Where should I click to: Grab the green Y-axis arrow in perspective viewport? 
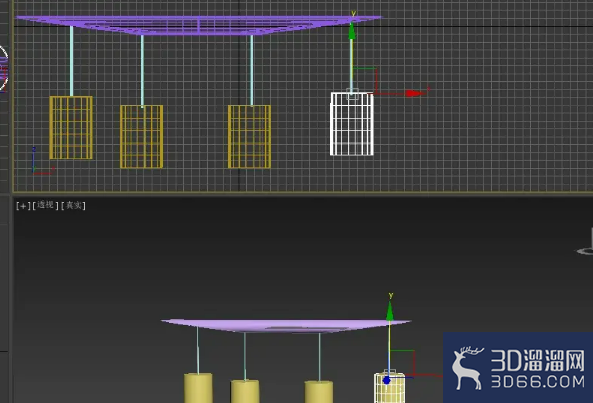pyautogui.click(x=390, y=311)
